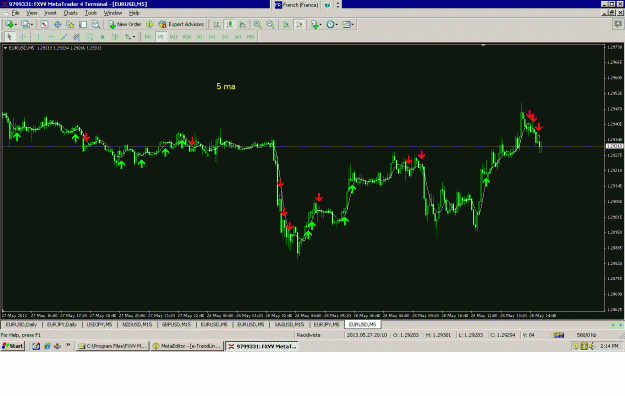The height and width of the screenshot is (396, 625).
Task: Click the triangle beside EURUSD,M5 chart title
Action: pyautogui.click(x=5, y=48)
